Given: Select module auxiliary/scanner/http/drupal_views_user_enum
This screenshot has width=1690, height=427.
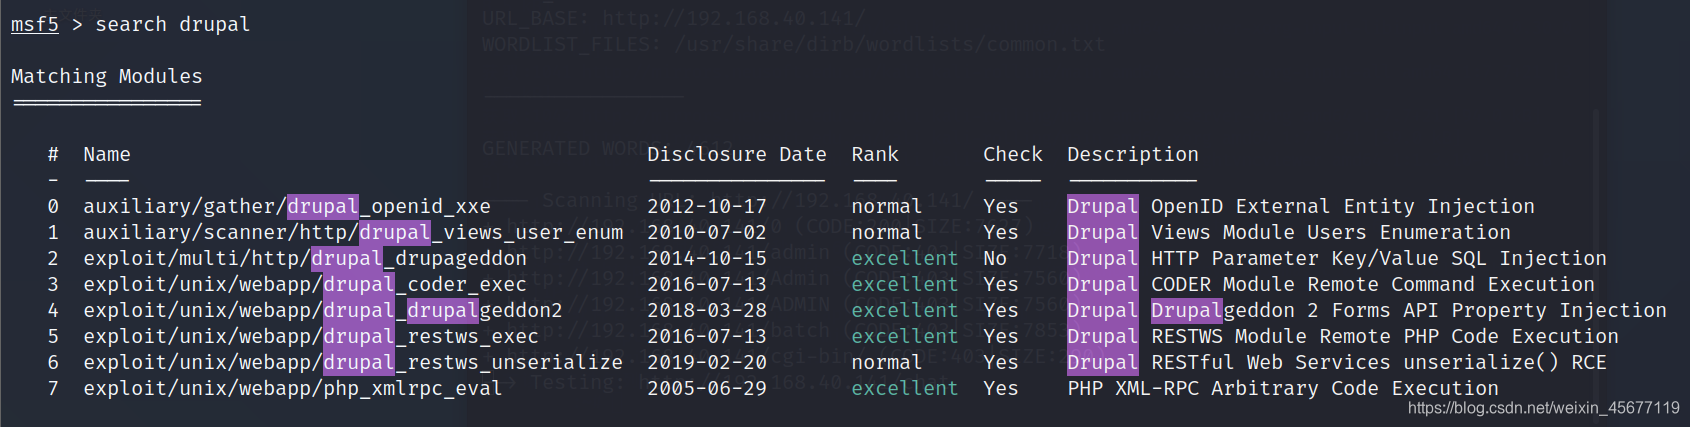Looking at the screenshot, I should point(353,232).
